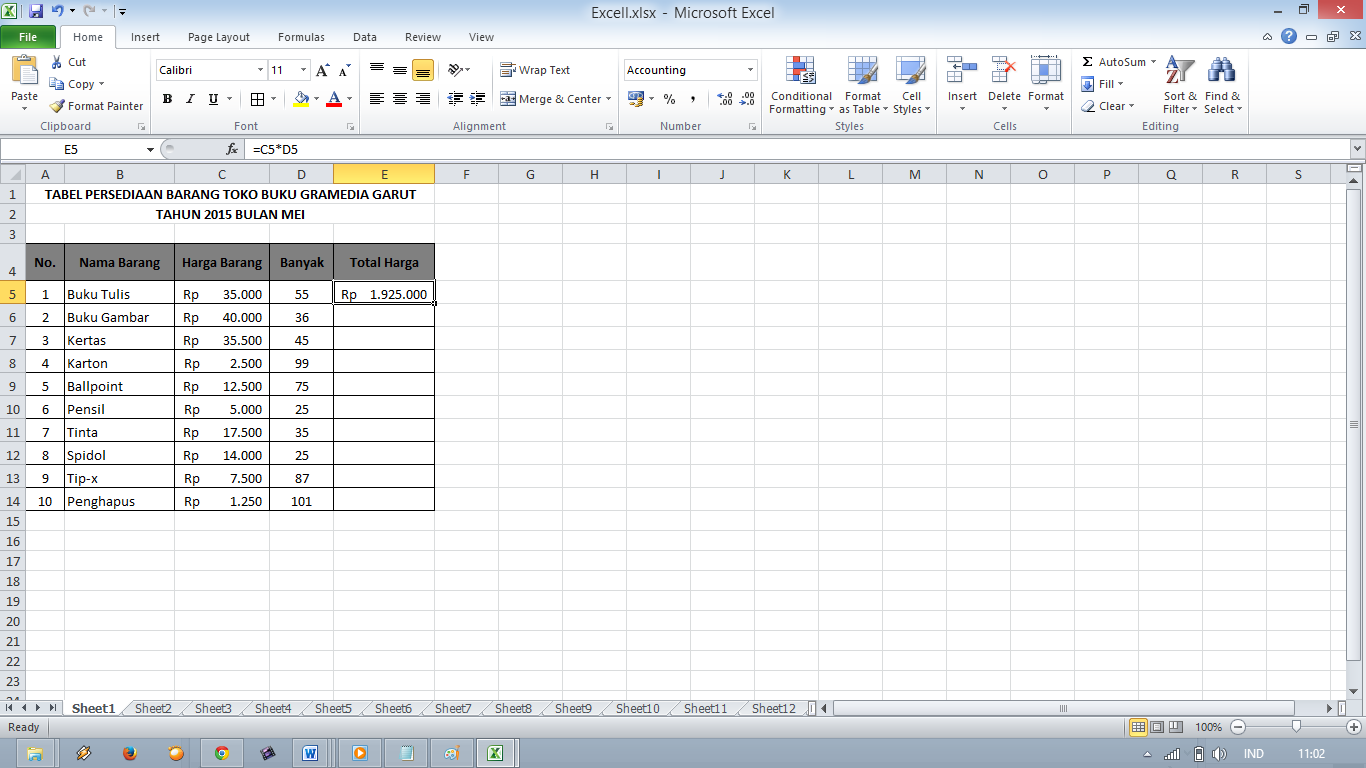Open Merge & Center dropdown arrow
Viewport: 1366px width, 768px height.
(609, 99)
